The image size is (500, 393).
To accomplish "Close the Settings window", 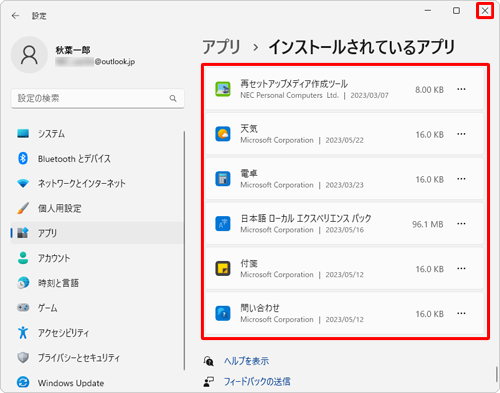I will pos(485,11).
